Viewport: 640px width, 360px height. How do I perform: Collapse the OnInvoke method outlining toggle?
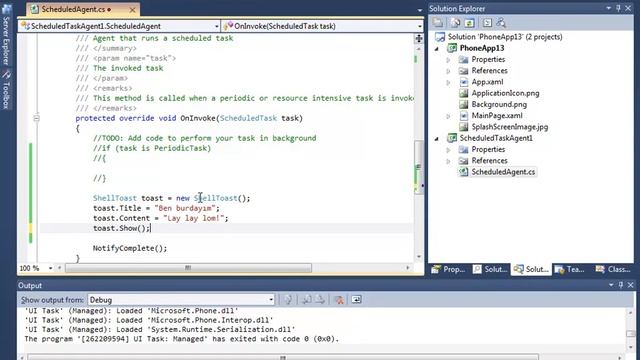tap(36, 118)
